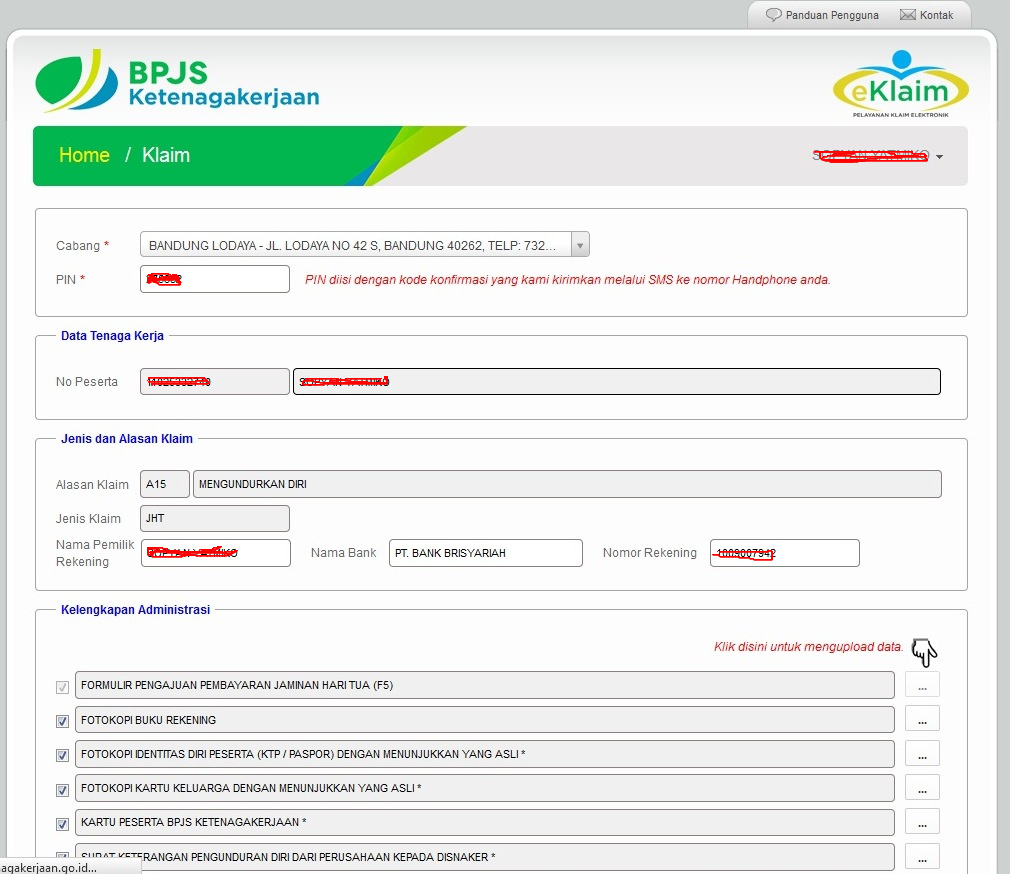Open upload for Fotokopi Kartu Keluarga
Screen dimensions: 1010x874
click(922, 788)
